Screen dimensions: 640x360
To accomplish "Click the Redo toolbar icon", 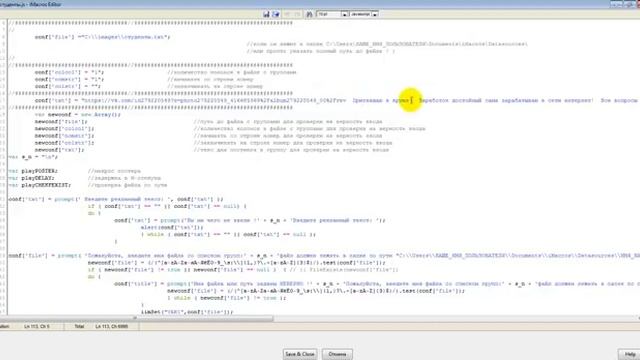I will (297, 14).
